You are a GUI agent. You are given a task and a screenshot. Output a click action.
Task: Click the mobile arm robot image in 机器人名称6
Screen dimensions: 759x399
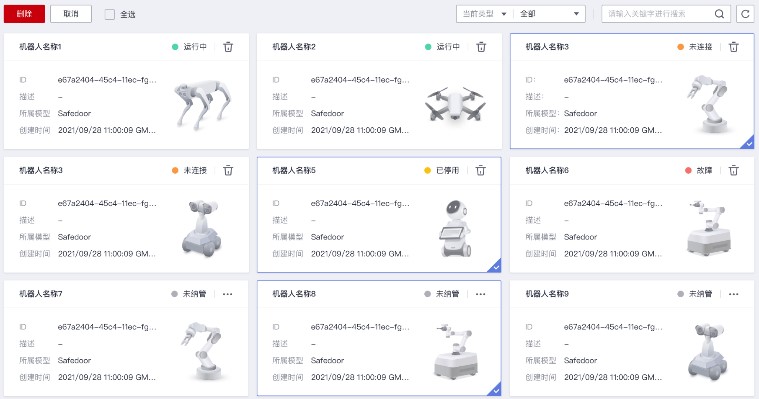tap(709, 228)
